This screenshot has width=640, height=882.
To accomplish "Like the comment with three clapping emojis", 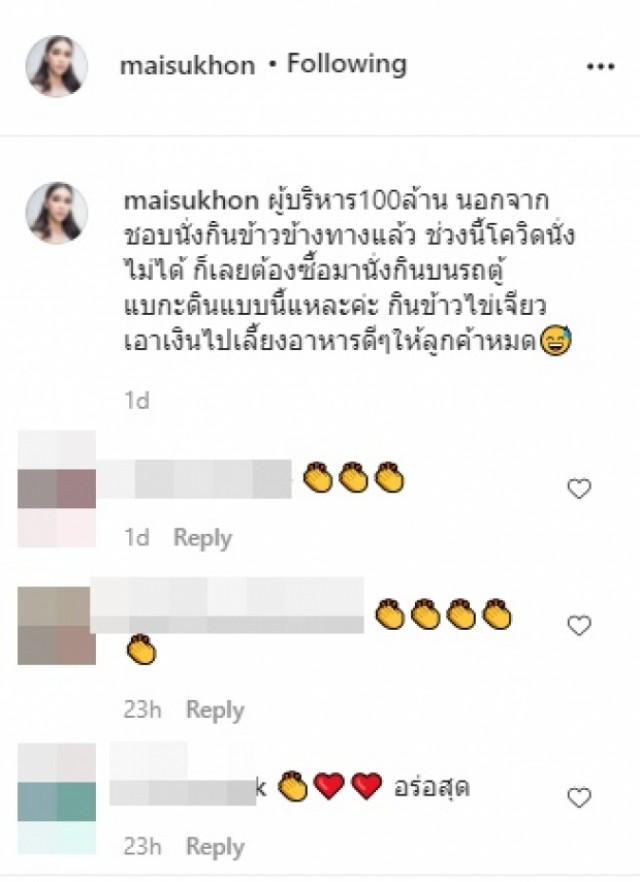I will [579, 488].
